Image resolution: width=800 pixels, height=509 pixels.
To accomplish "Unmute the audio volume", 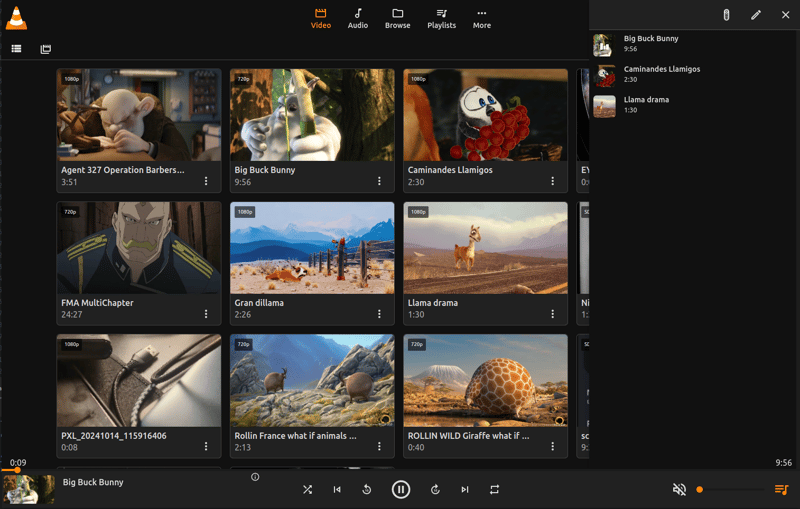I will [x=679, y=490].
